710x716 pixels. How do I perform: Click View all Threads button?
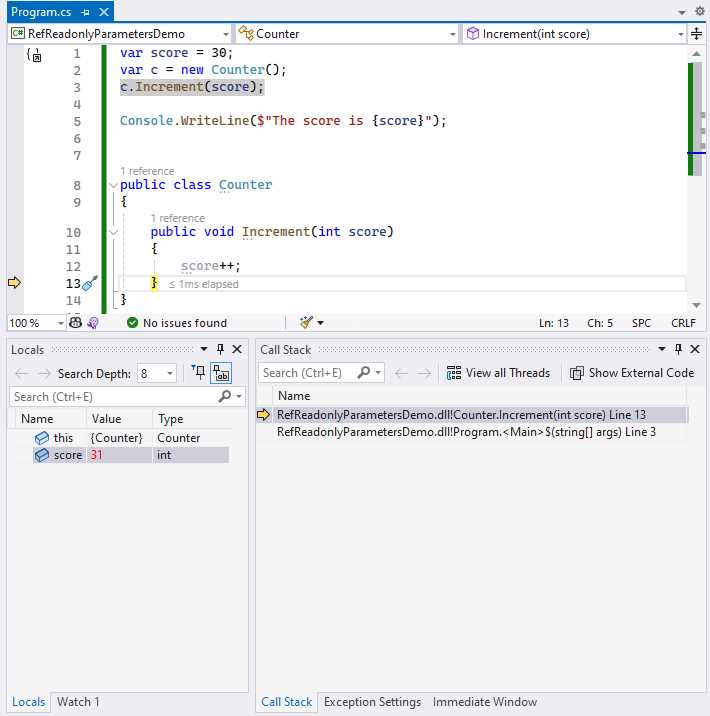coord(498,373)
